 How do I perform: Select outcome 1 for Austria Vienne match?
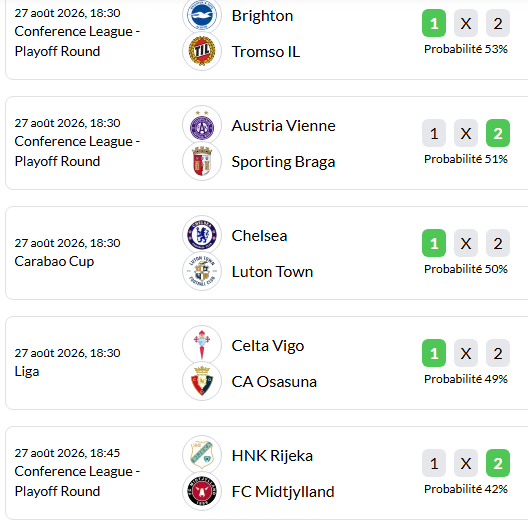(434, 133)
